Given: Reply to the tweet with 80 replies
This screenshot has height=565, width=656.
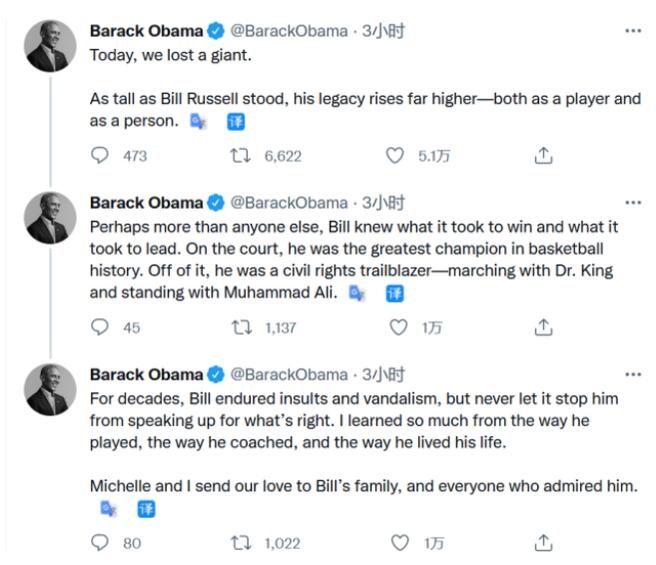Looking at the screenshot, I should coord(100,543).
